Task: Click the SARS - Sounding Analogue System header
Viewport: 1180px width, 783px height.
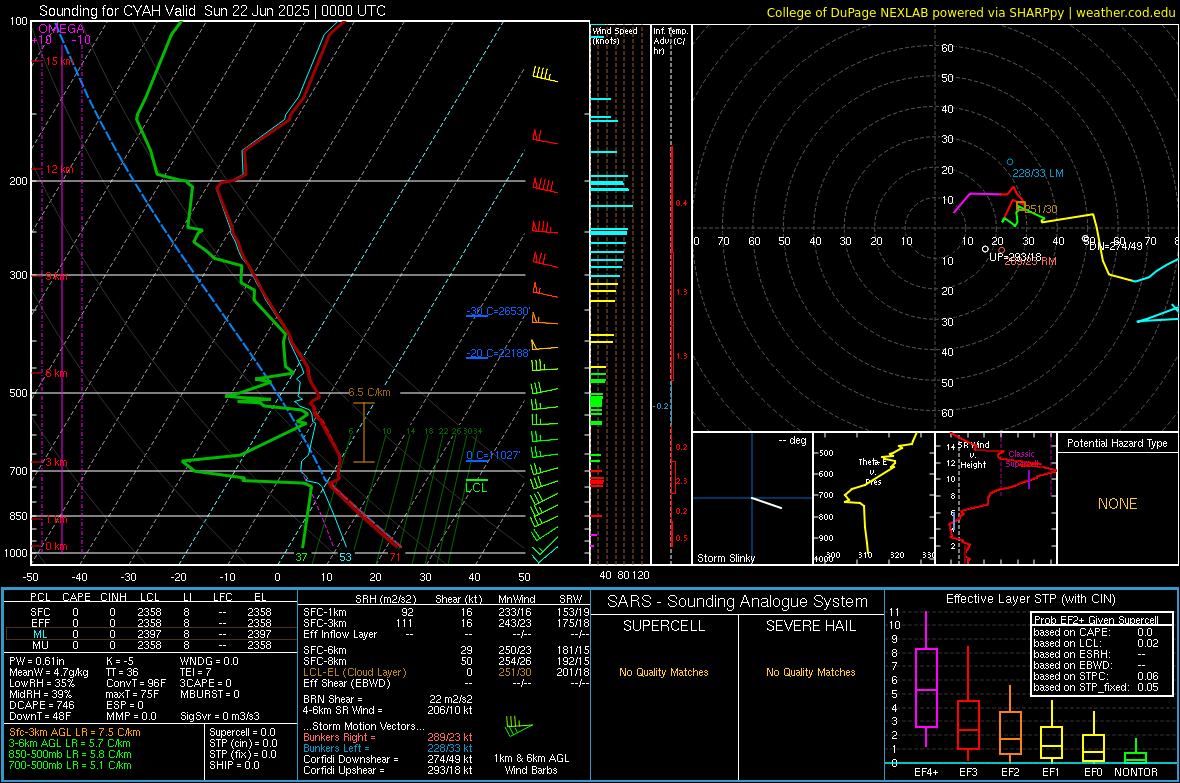Action: [x=738, y=602]
